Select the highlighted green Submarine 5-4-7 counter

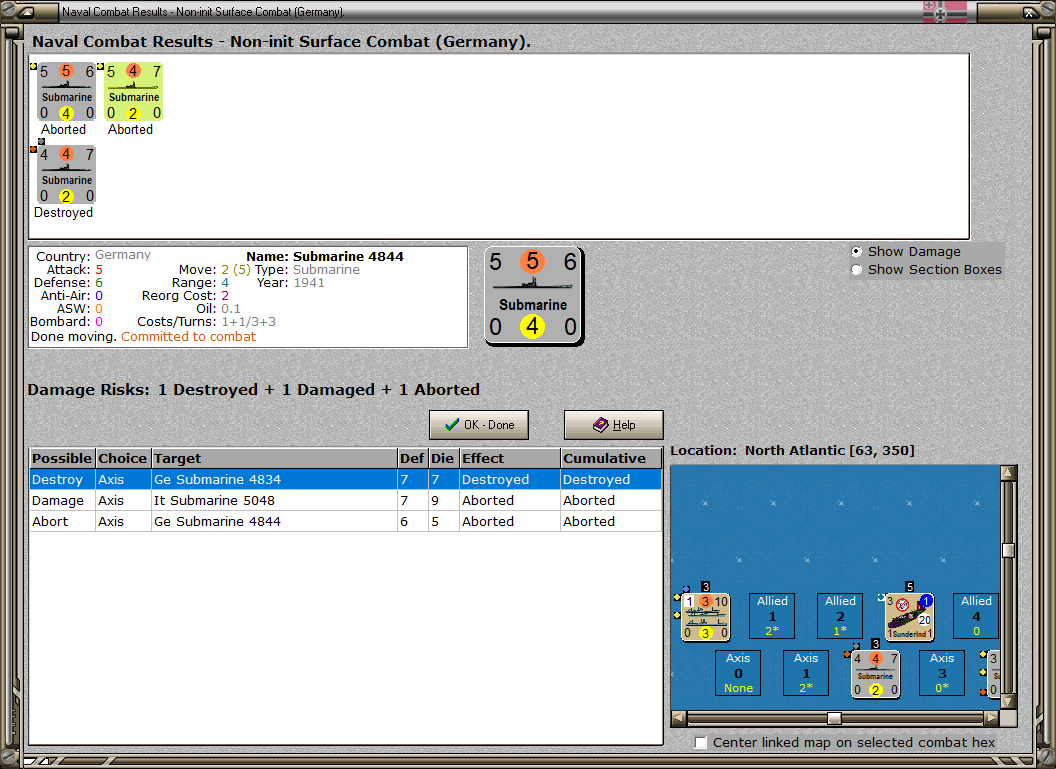(134, 92)
